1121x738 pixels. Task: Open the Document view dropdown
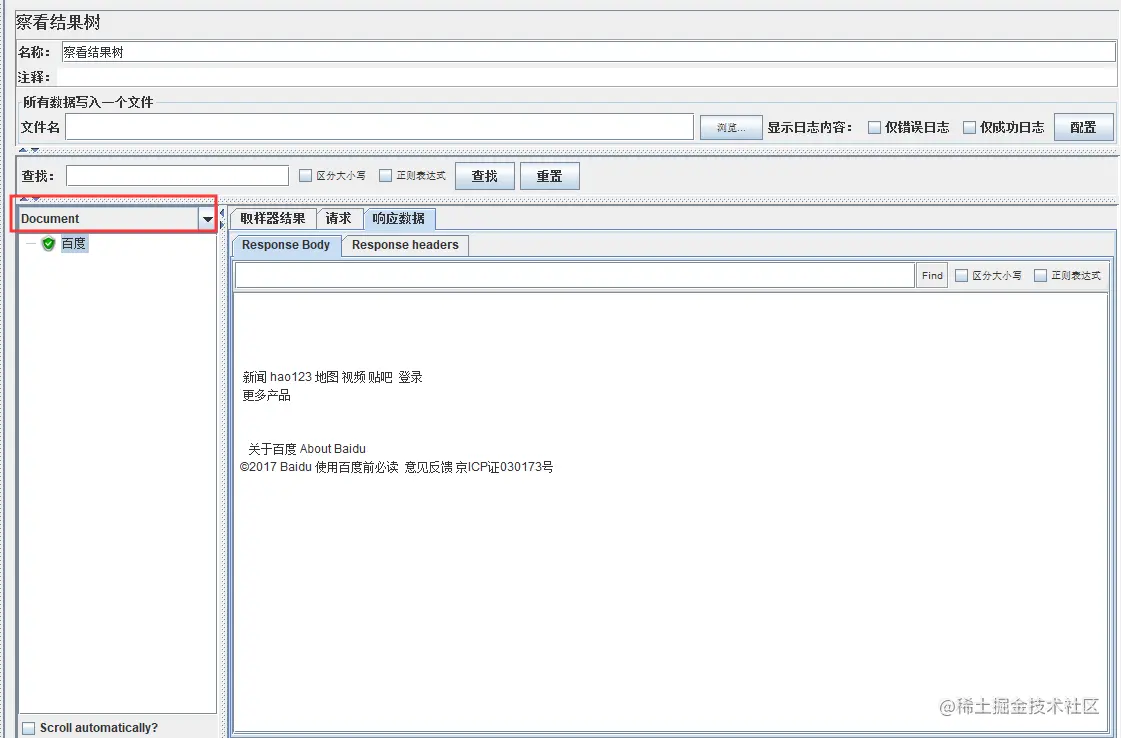207,218
